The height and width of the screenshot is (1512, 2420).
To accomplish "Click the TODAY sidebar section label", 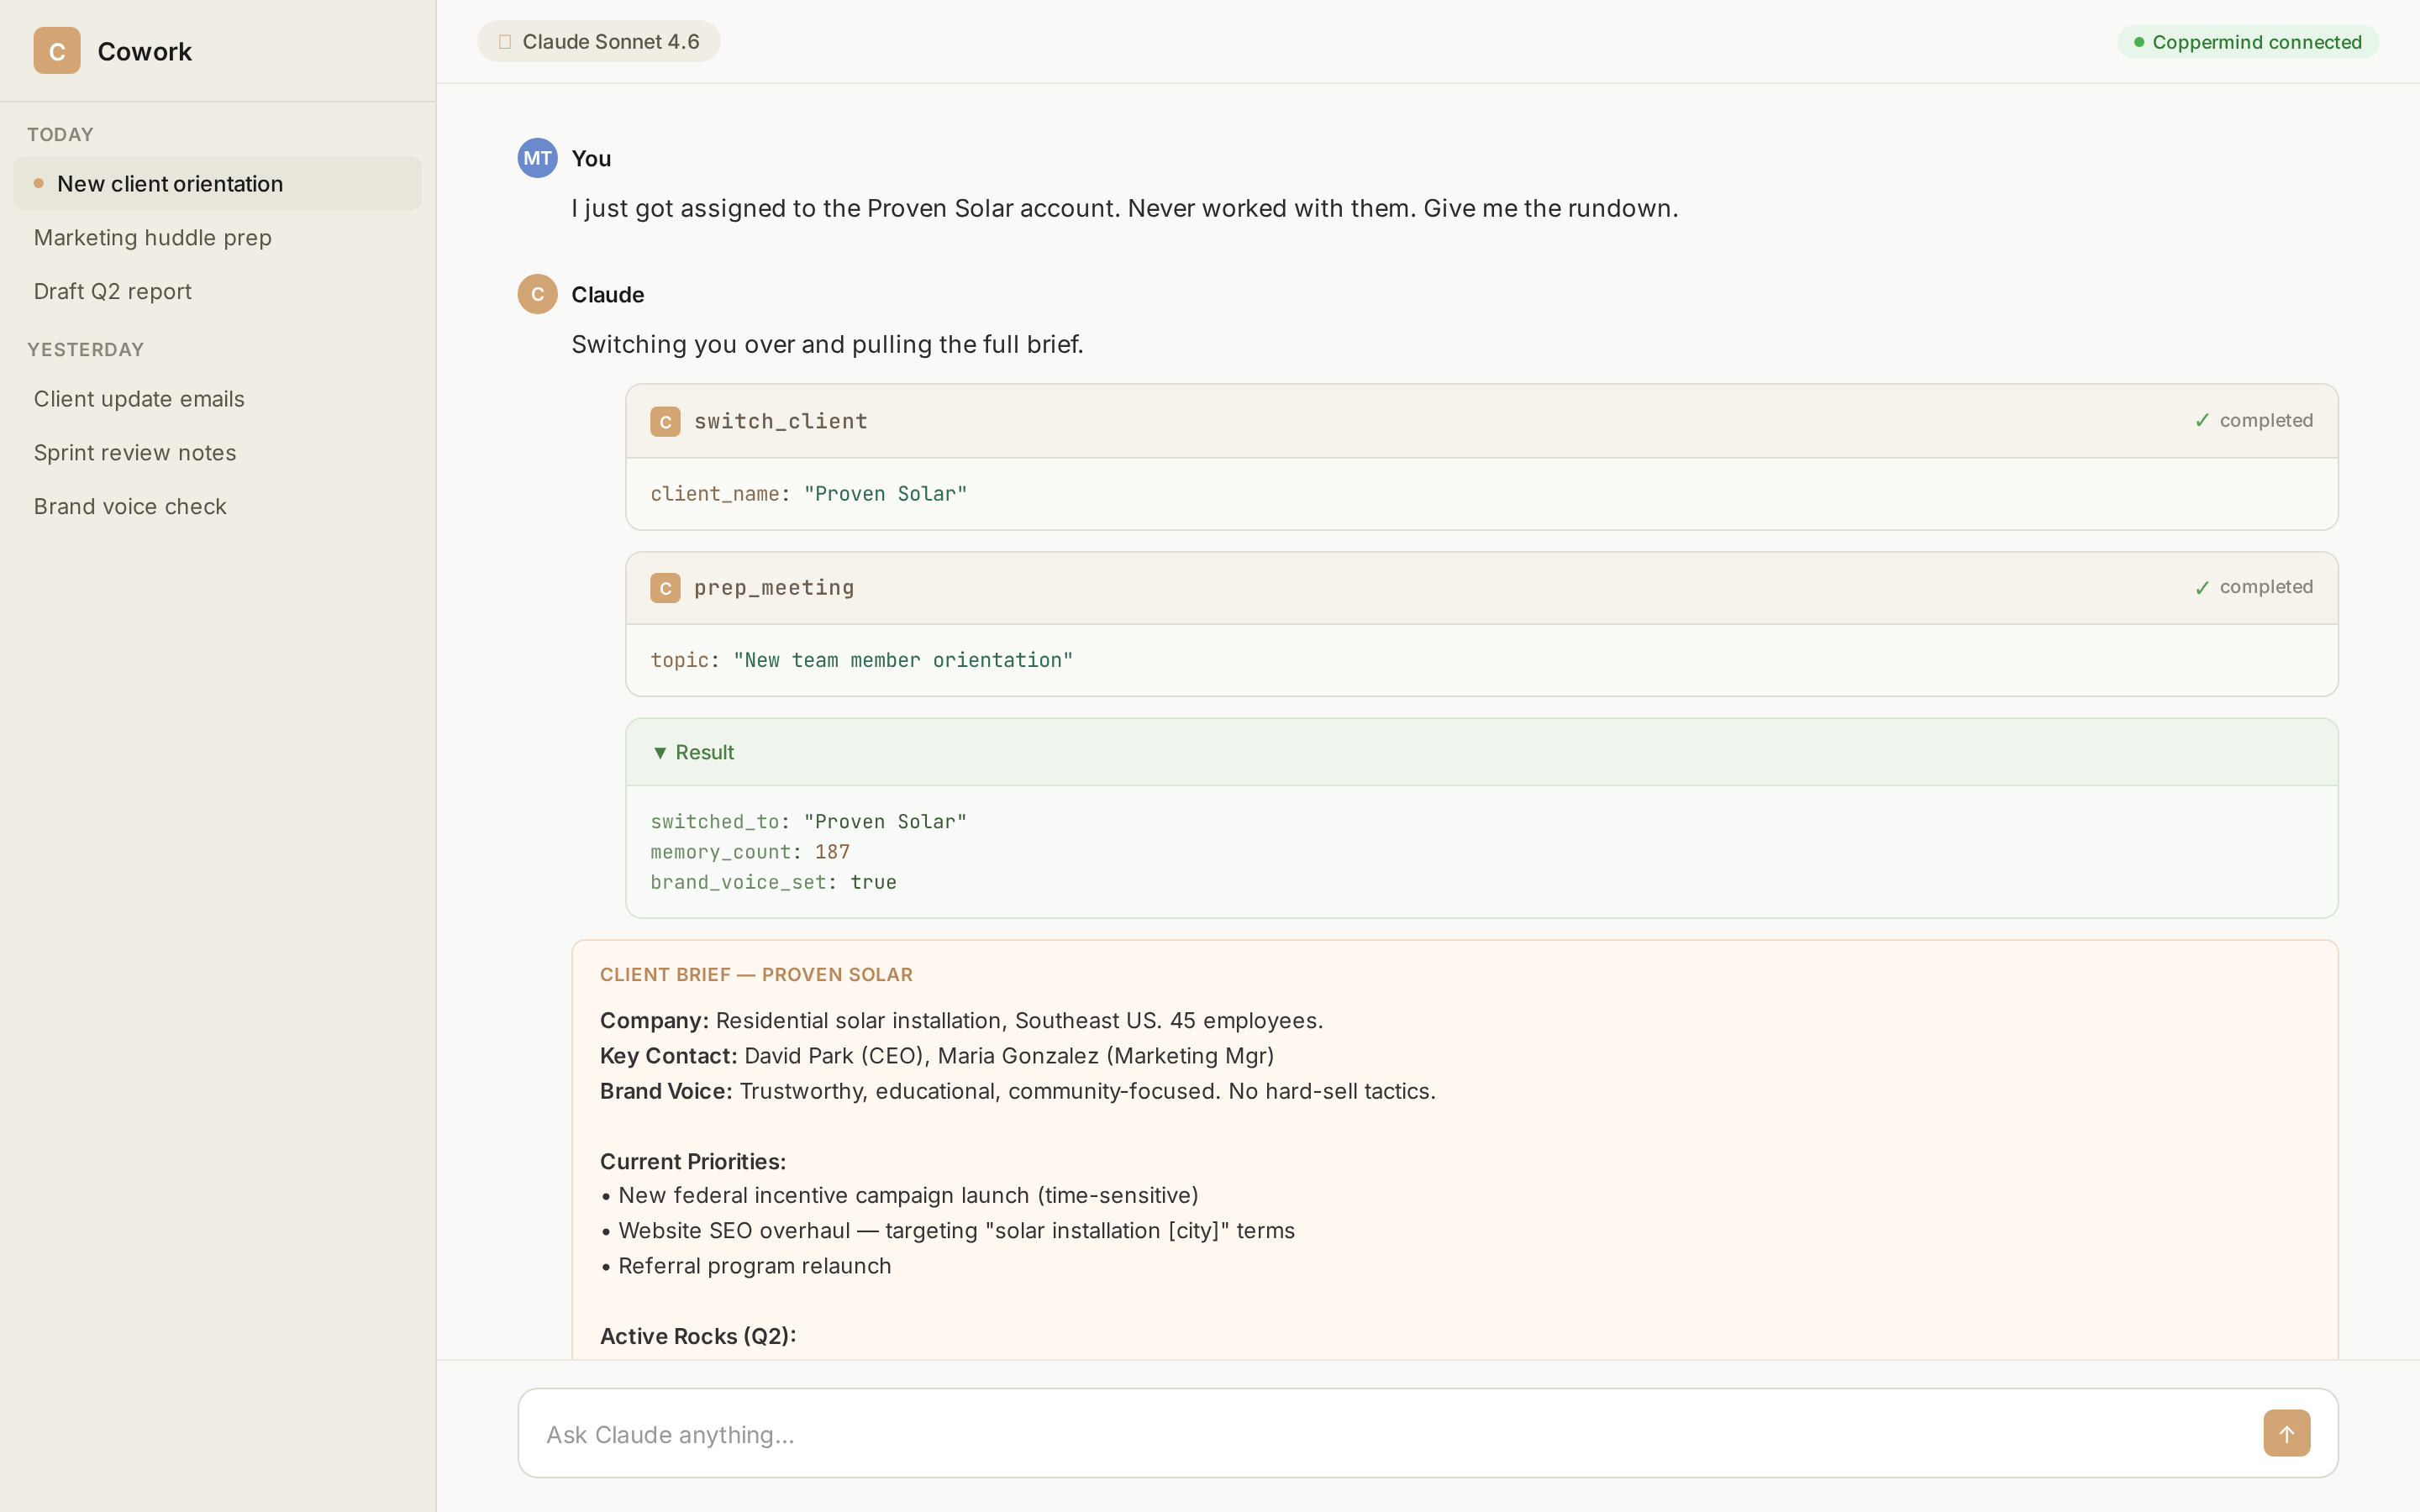I will 60,135.
